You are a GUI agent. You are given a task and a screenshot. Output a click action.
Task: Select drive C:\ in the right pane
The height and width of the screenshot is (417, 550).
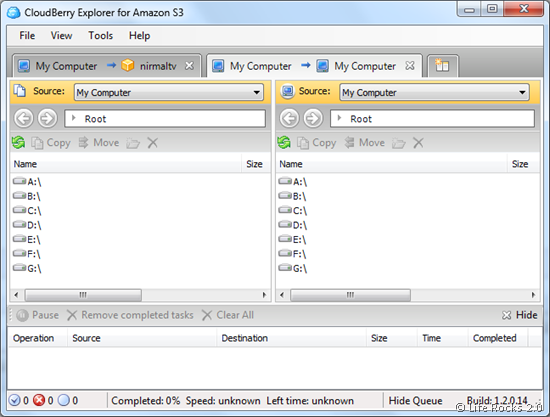coord(293,210)
